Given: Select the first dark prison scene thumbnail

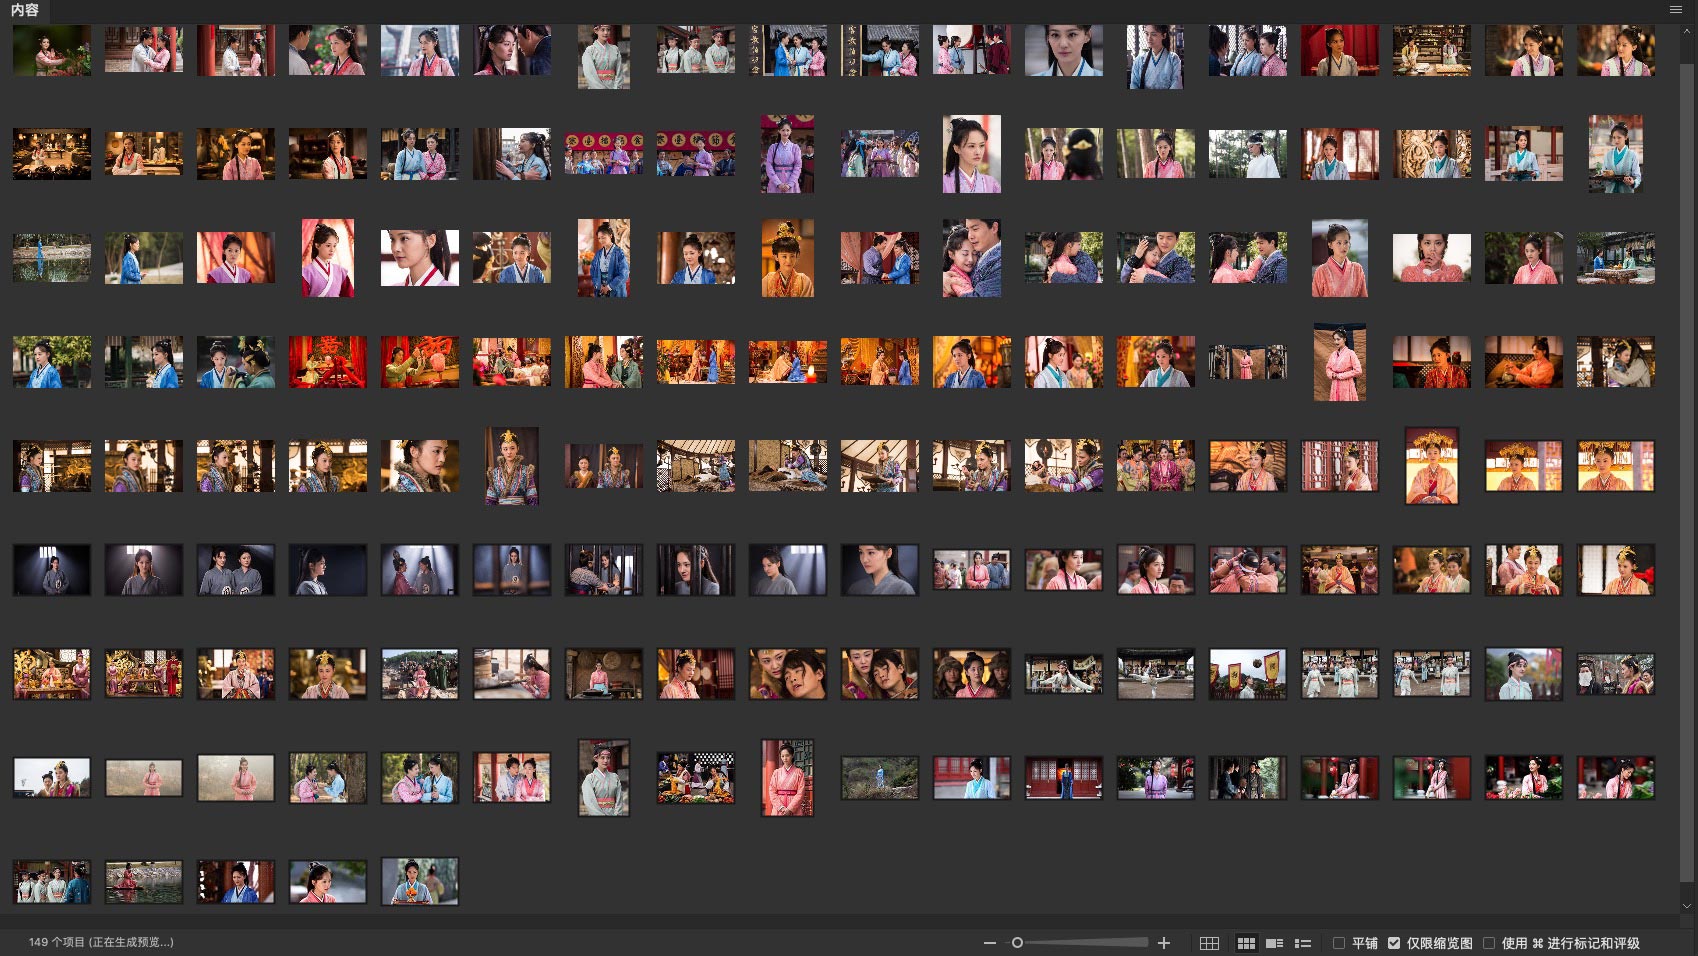Looking at the screenshot, I should pyautogui.click(x=52, y=570).
